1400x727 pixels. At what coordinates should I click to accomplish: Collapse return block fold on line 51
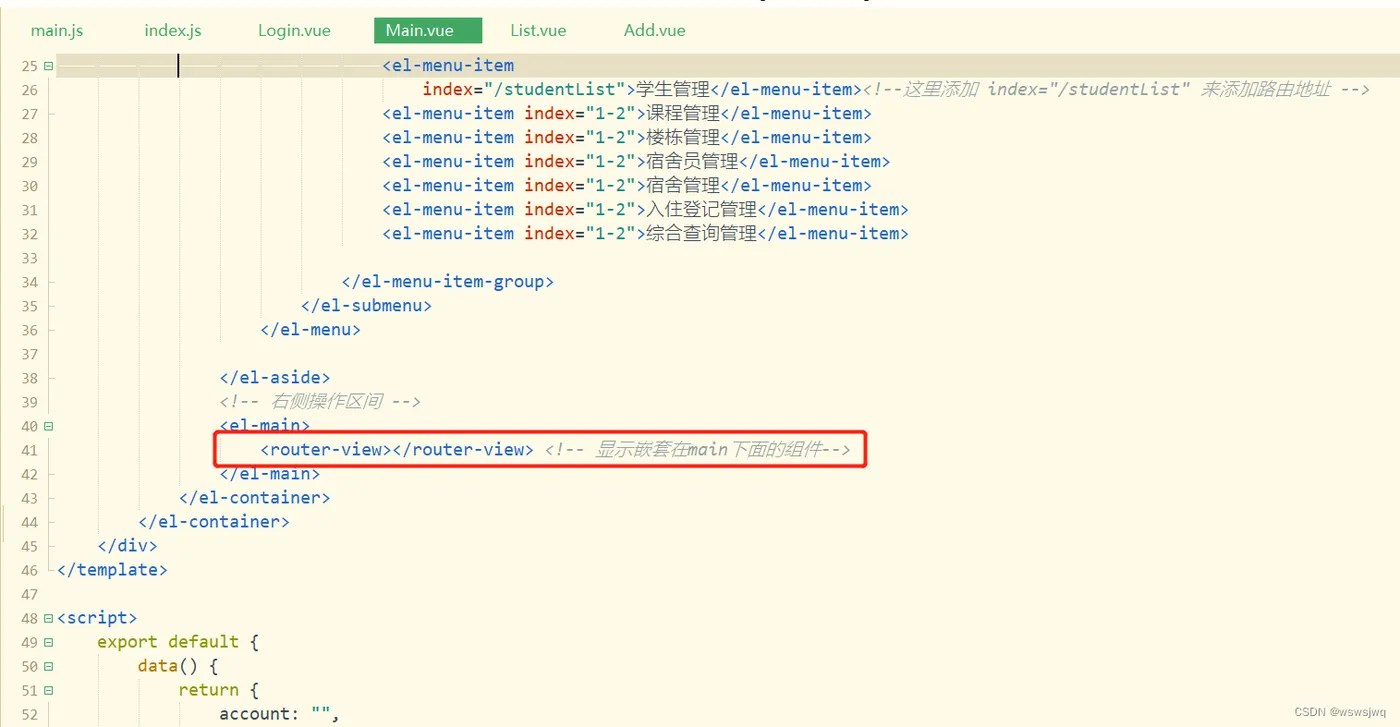point(48,690)
